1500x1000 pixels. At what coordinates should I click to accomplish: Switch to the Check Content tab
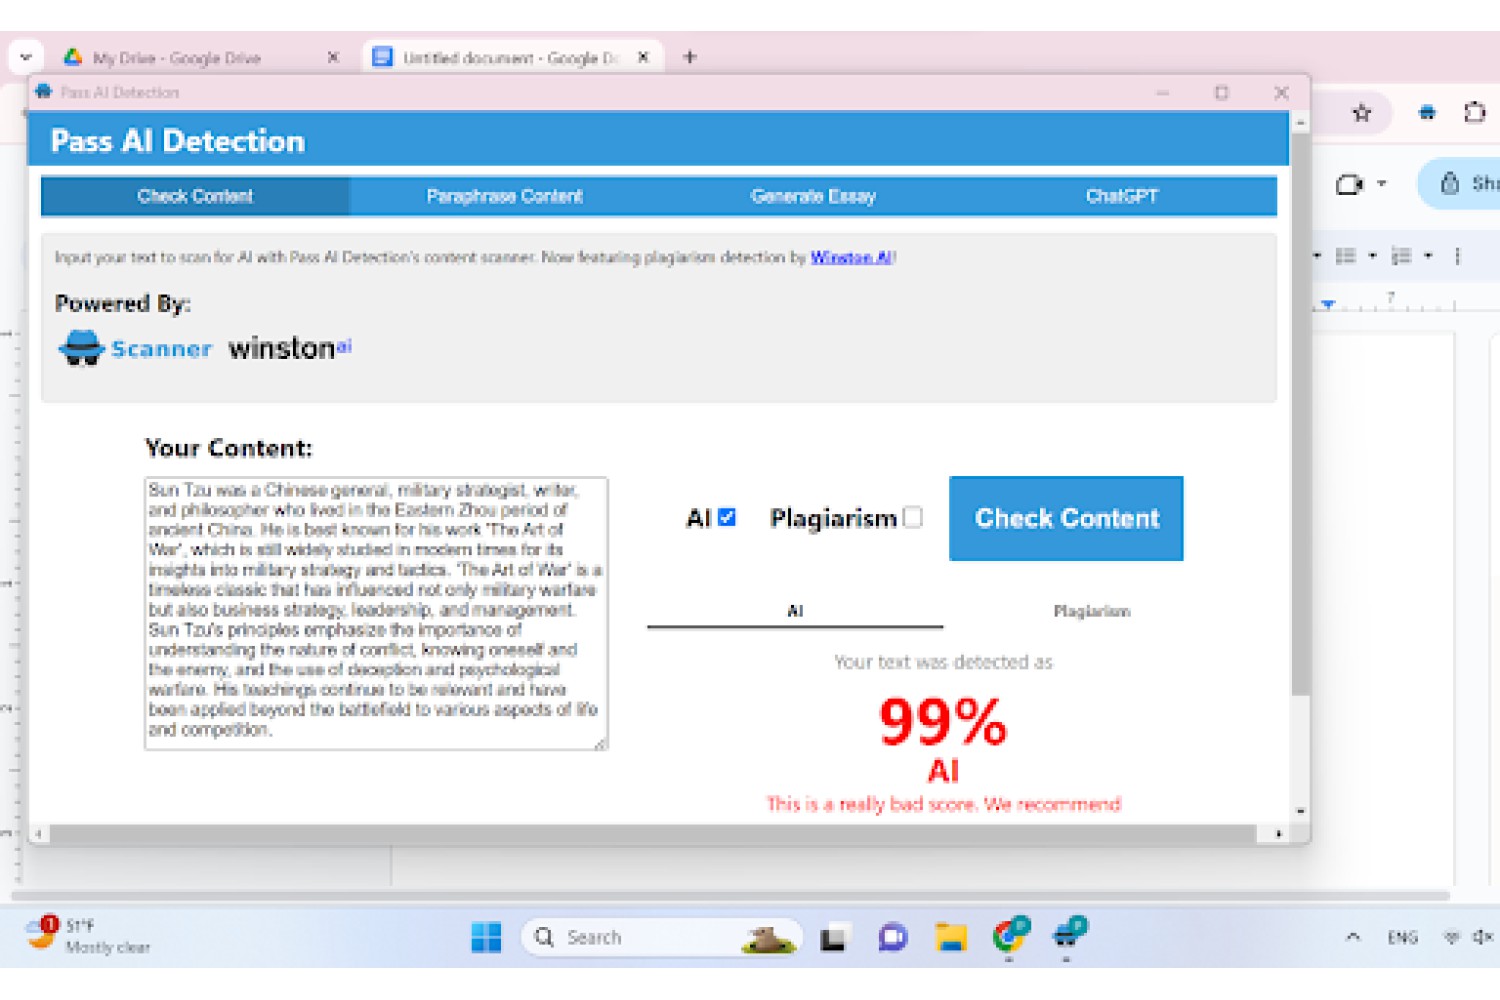click(195, 196)
